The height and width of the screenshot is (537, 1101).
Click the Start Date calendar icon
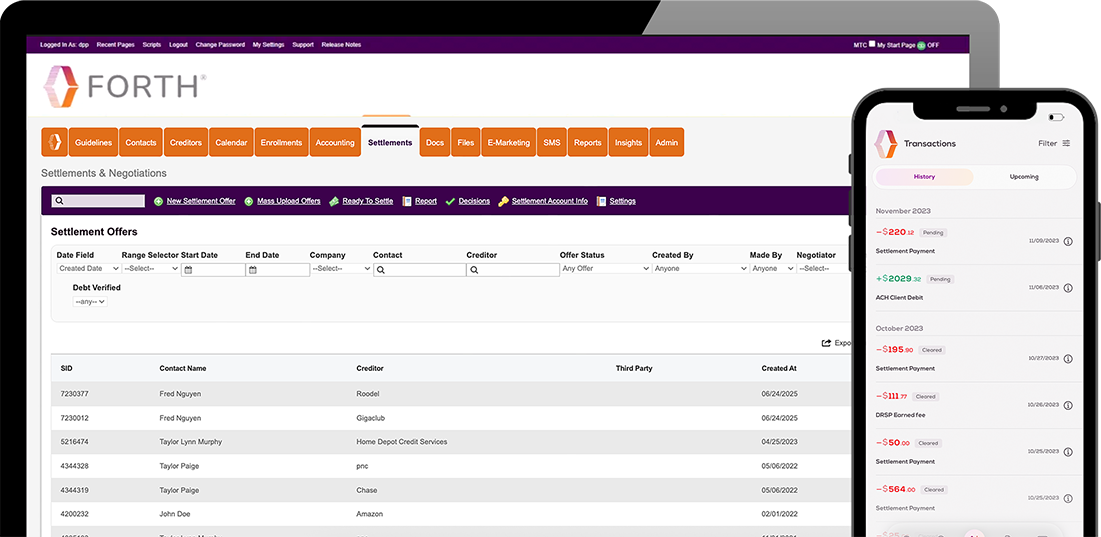tap(188, 270)
